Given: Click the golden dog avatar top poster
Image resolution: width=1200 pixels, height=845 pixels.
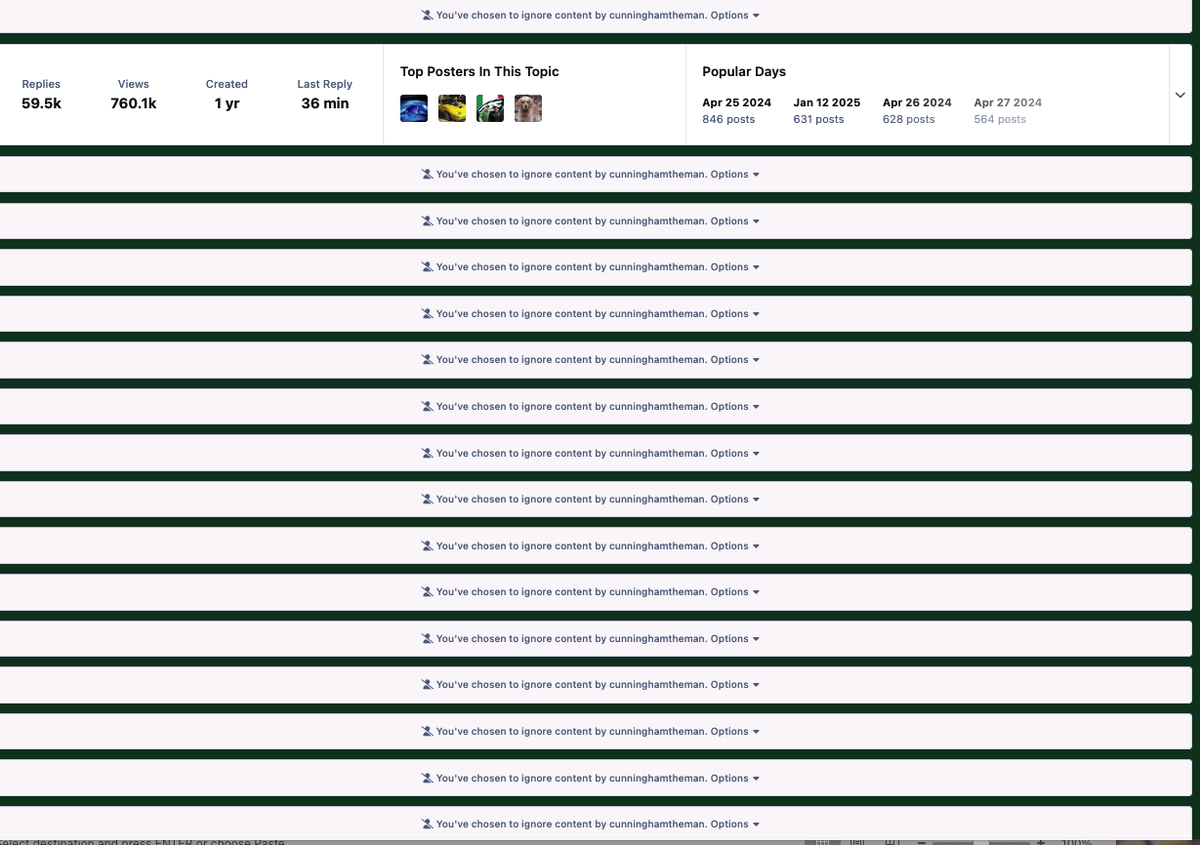Looking at the screenshot, I should (x=528, y=108).
